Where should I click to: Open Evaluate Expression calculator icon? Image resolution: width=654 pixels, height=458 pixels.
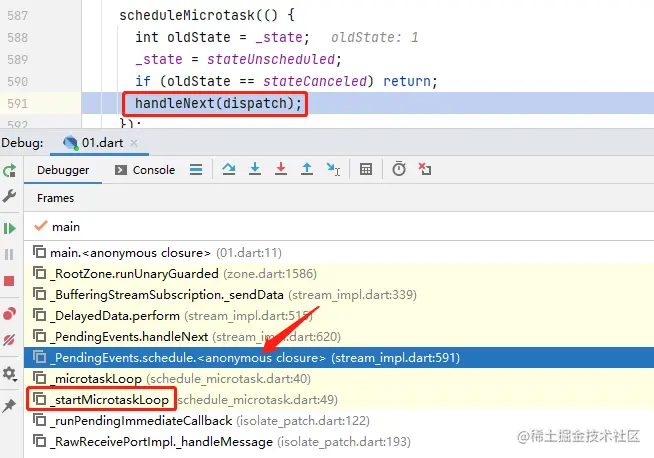[366, 169]
